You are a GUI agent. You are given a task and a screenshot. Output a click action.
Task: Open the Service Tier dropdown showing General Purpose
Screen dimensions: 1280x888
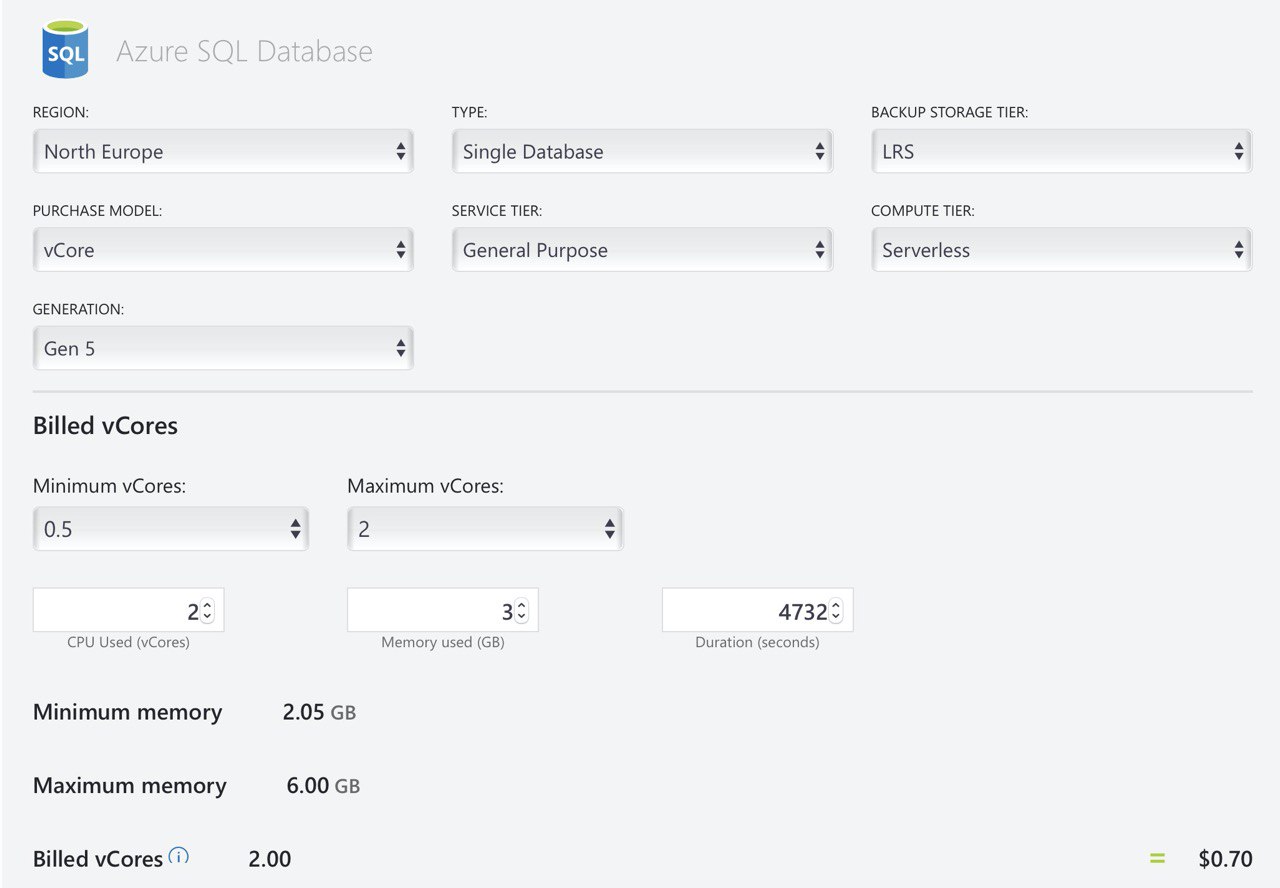642,250
